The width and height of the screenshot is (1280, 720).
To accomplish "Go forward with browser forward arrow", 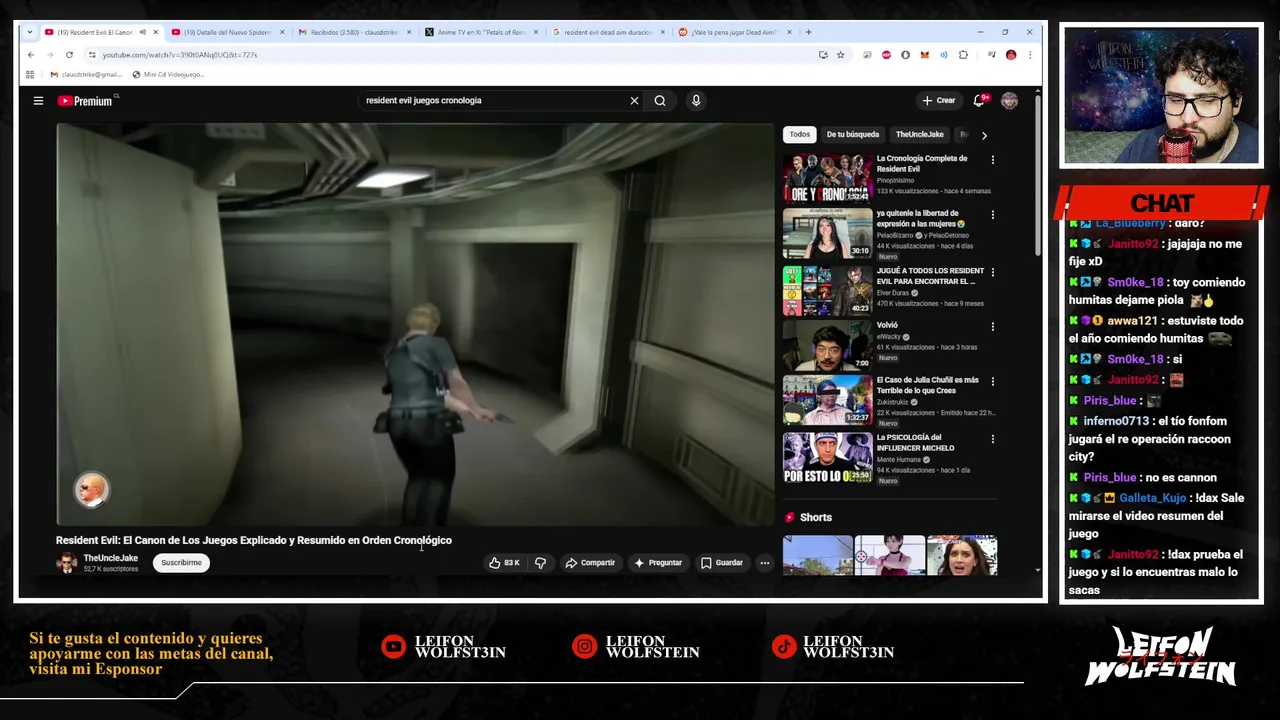I will pos(50,55).
